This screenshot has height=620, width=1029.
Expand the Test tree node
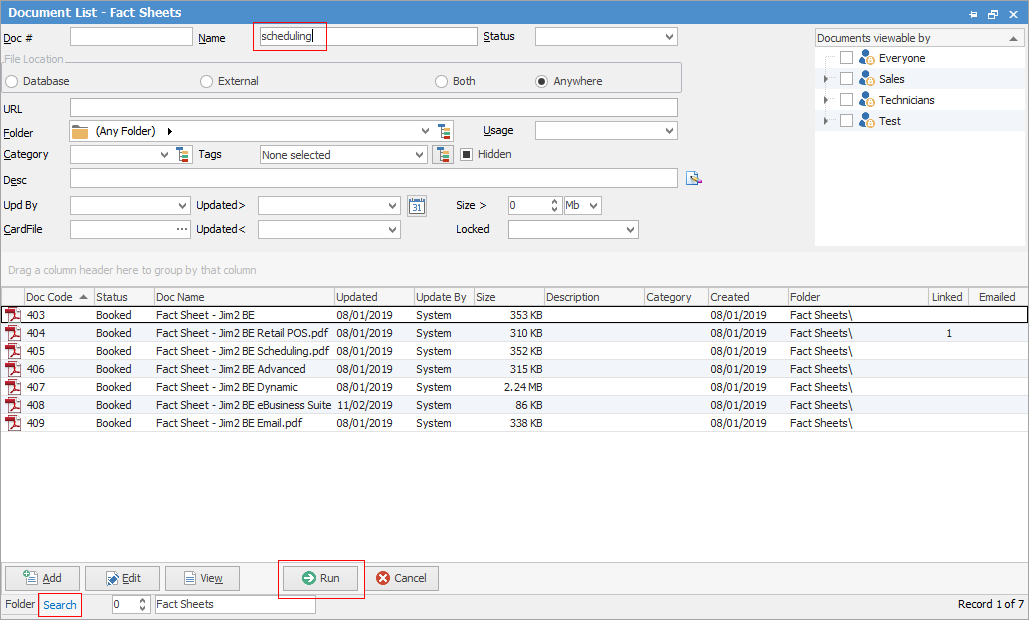point(826,119)
